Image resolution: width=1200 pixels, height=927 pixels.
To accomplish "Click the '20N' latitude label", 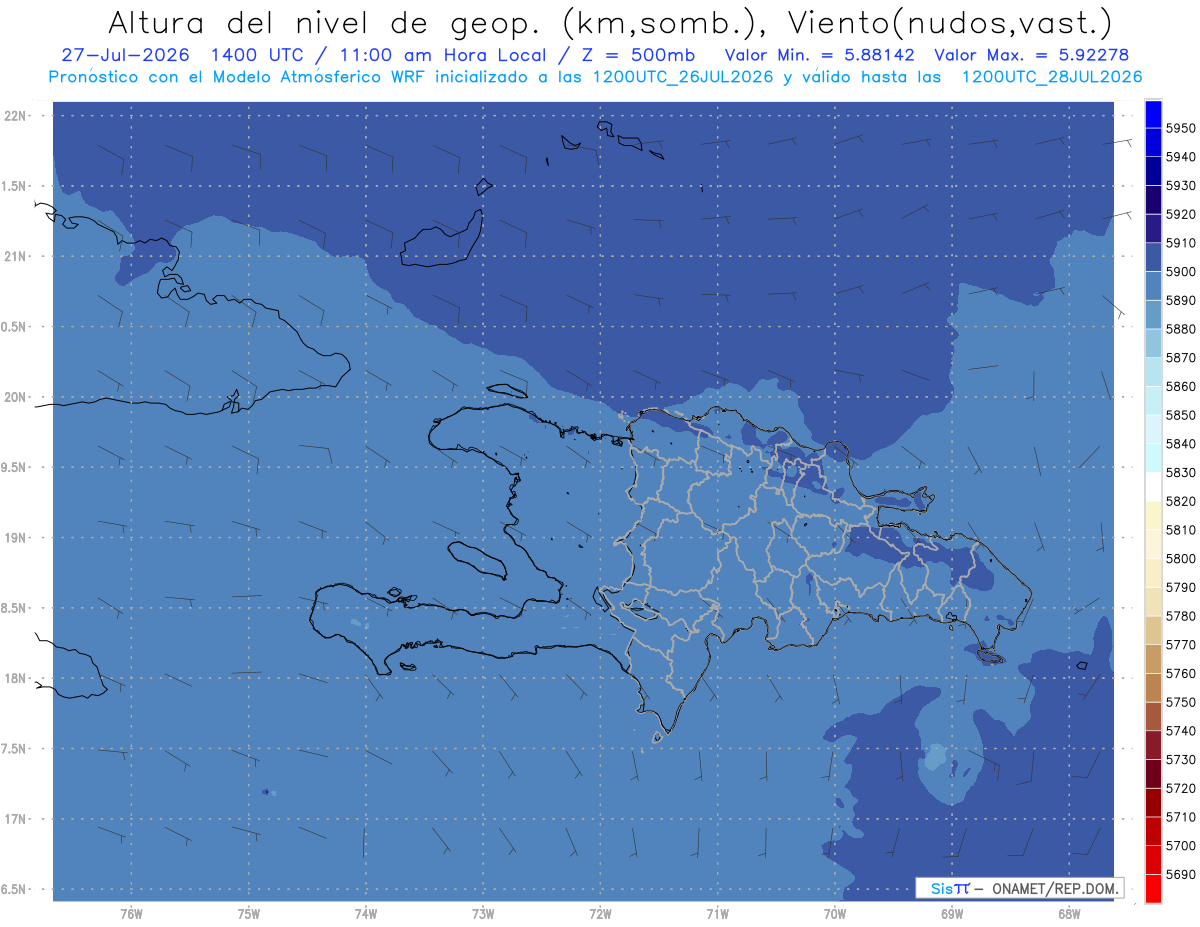I will (x=15, y=397).
